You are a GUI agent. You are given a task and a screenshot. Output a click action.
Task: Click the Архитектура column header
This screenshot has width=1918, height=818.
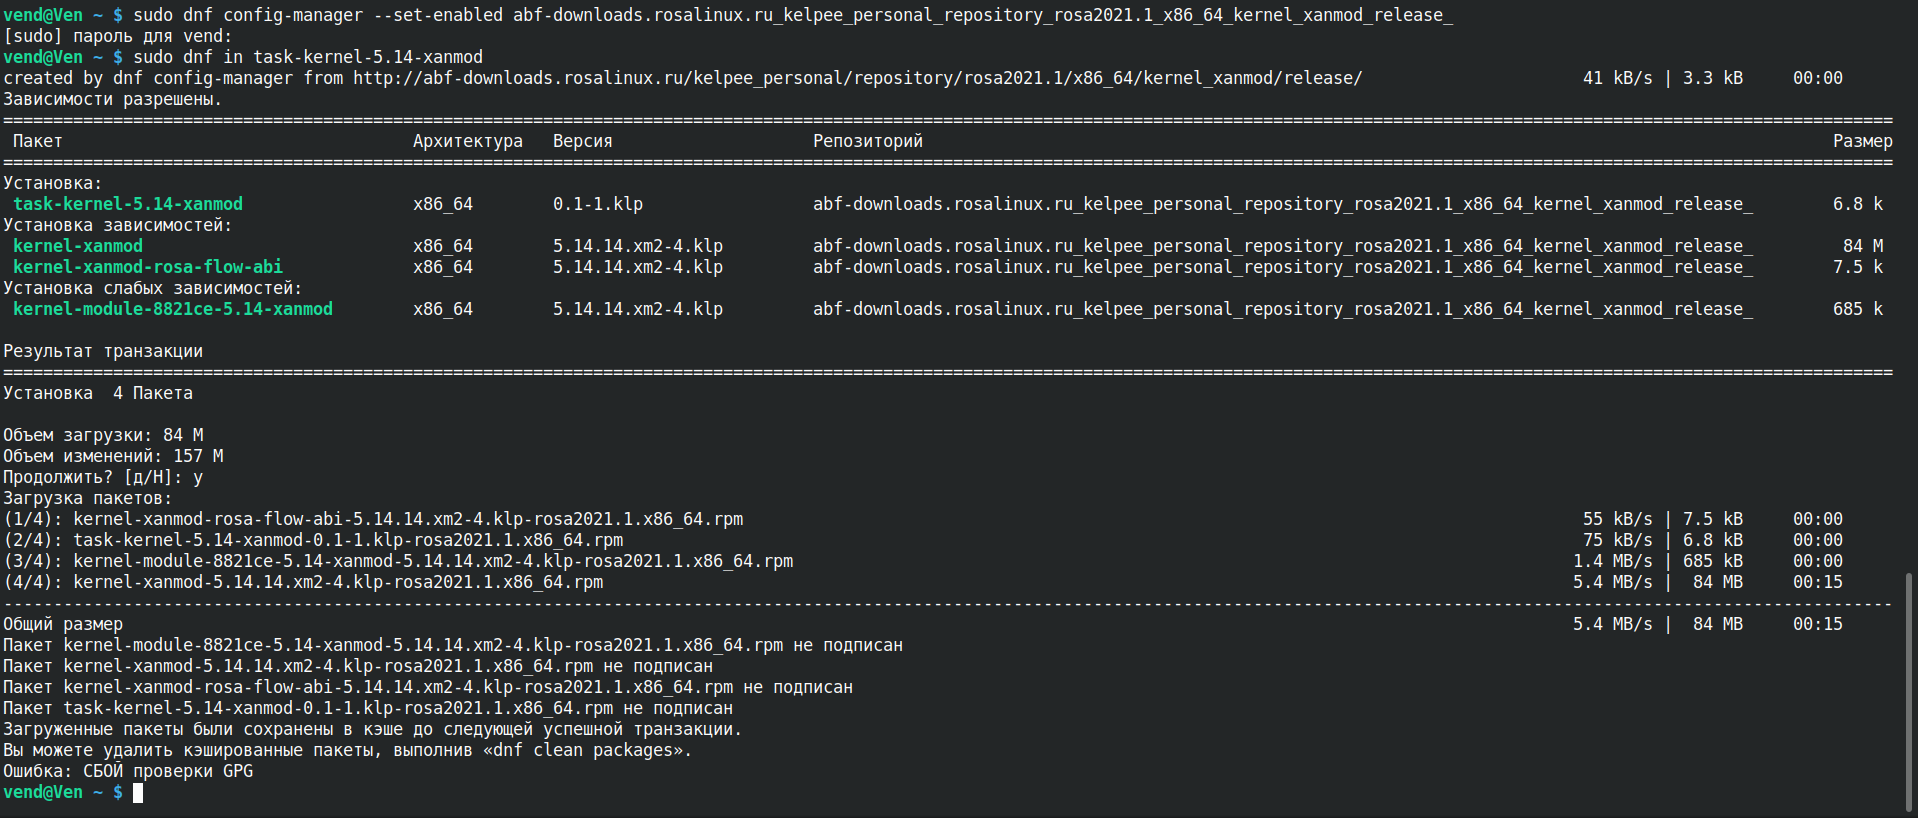pos(467,141)
